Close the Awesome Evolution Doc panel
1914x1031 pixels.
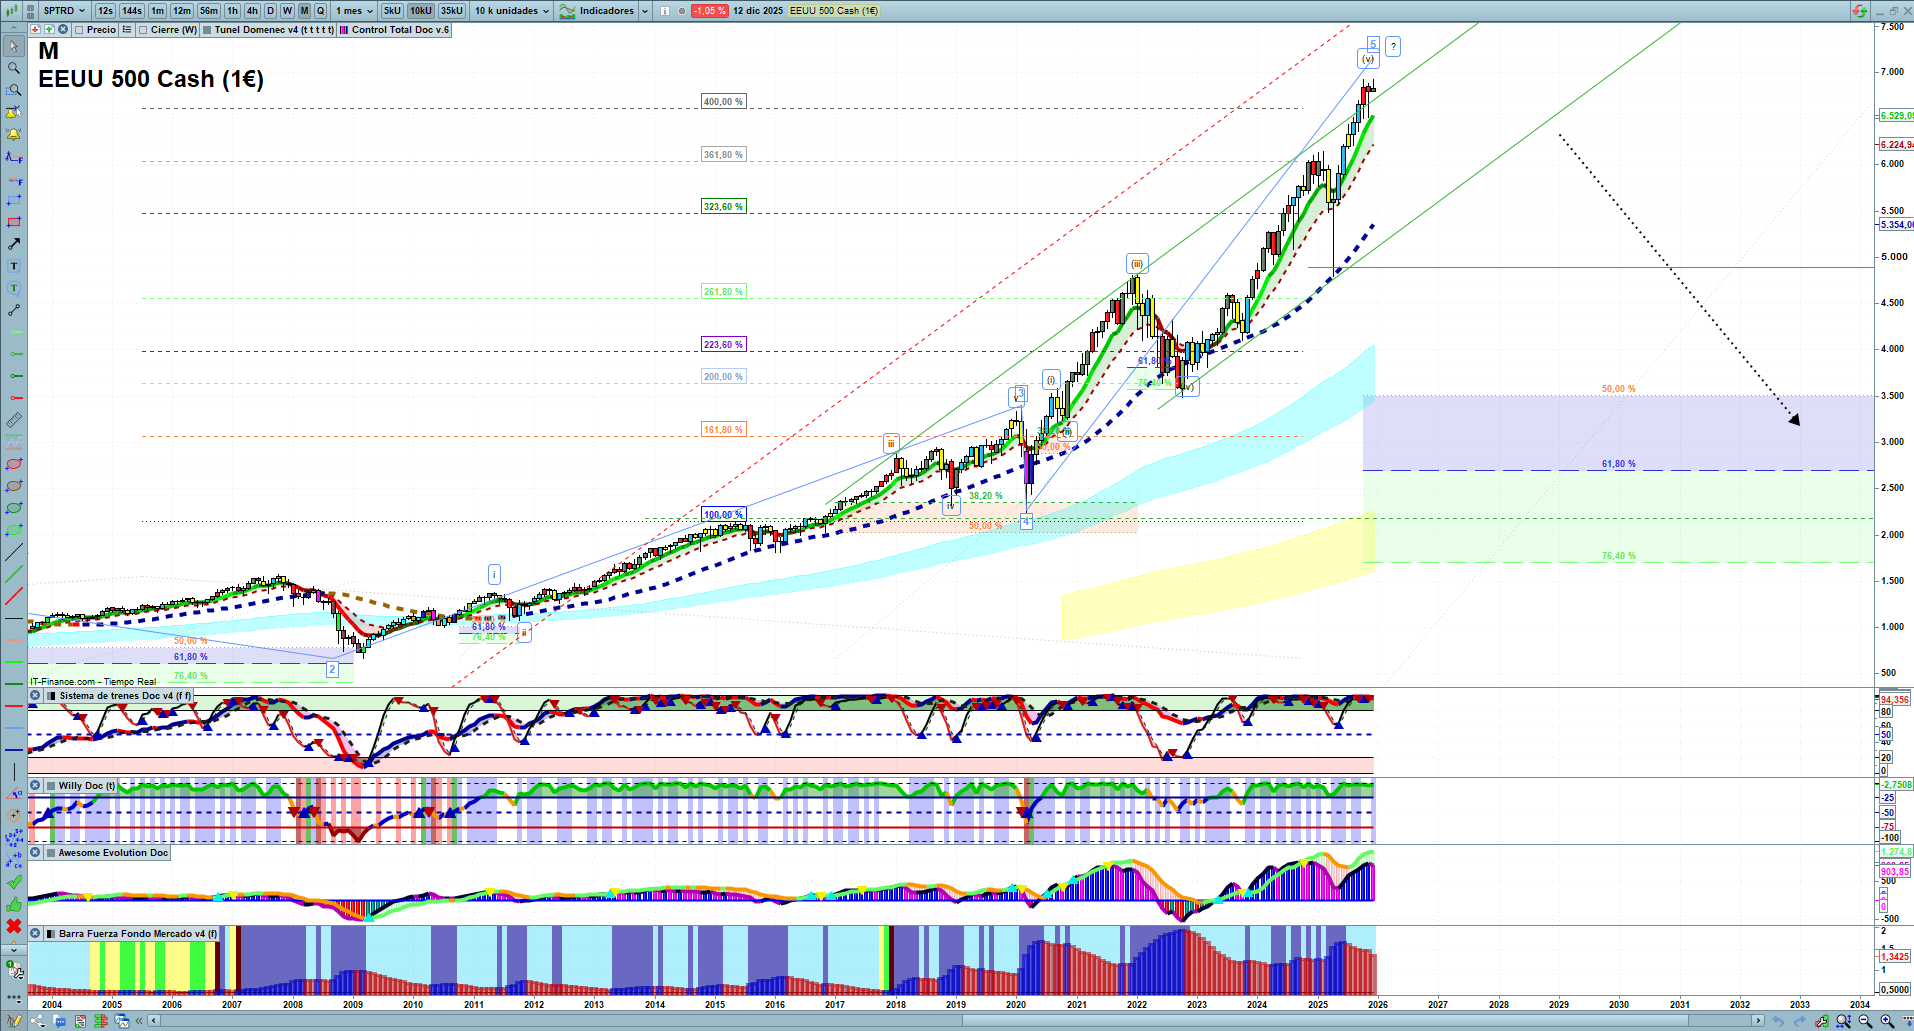click(35, 853)
